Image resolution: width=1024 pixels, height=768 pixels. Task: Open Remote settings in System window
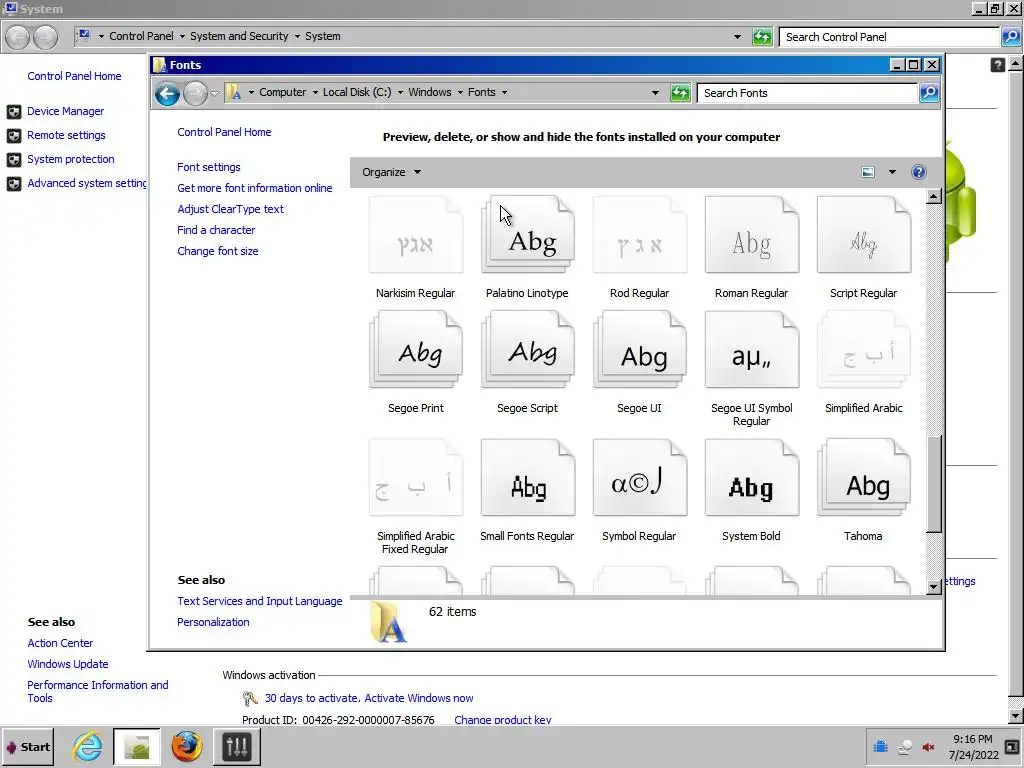tap(66, 135)
